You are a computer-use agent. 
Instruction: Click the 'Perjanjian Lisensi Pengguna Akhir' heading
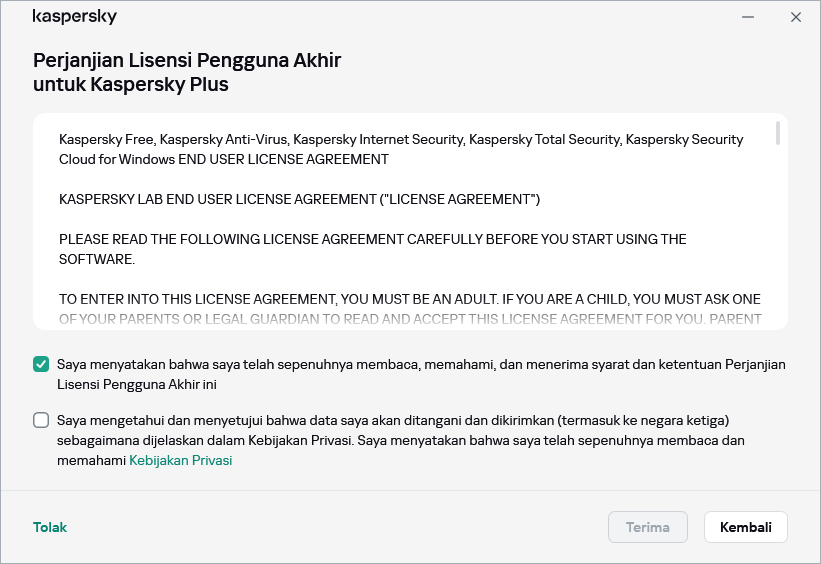[x=187, y=60]
